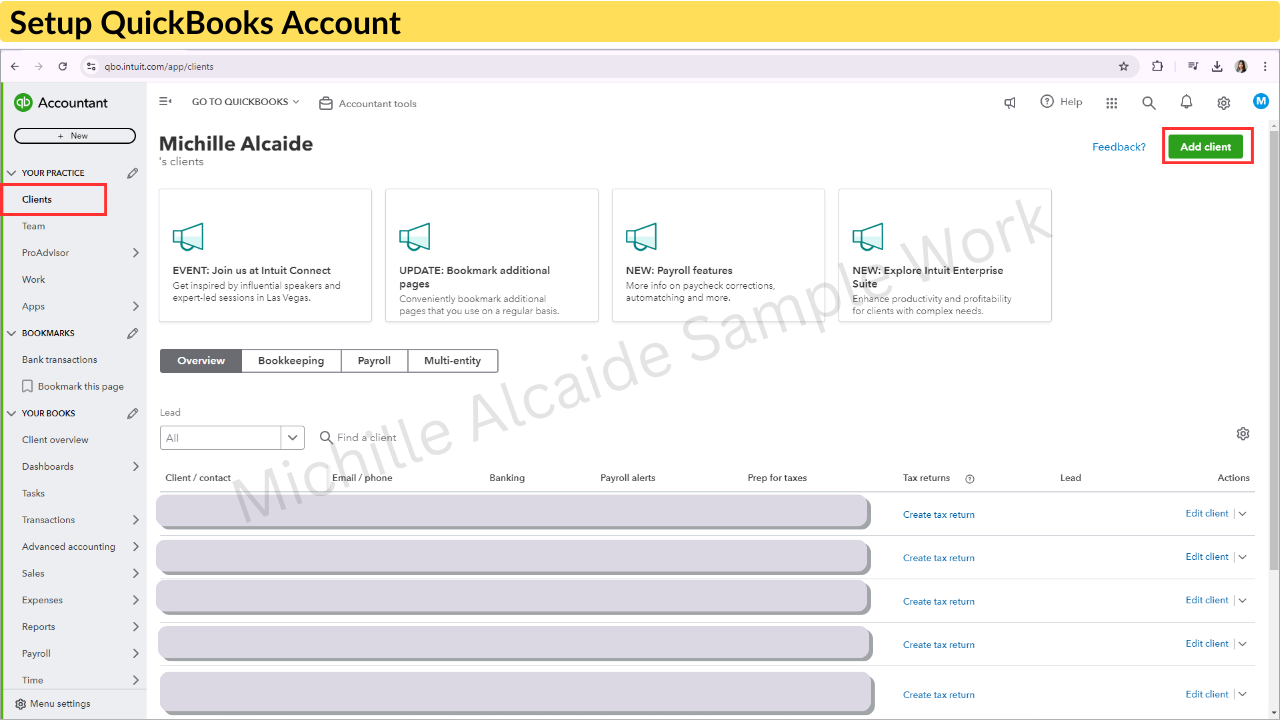Click the search magnifier in header
This screenshot has height=720, width=1280.
(1149, 102)
